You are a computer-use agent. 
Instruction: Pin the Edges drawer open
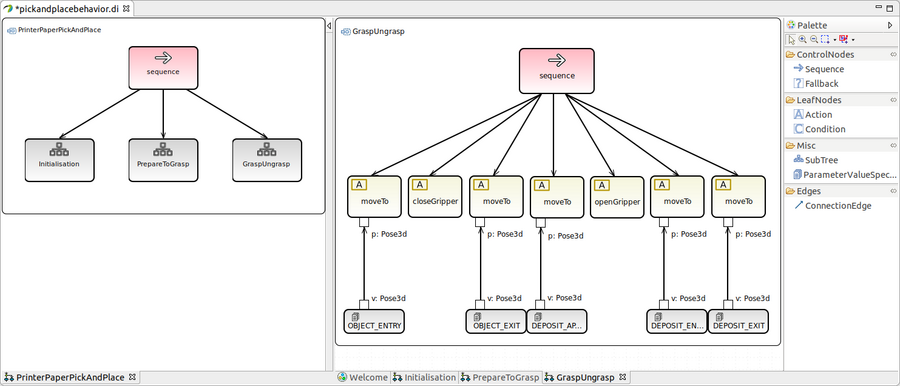893,191
